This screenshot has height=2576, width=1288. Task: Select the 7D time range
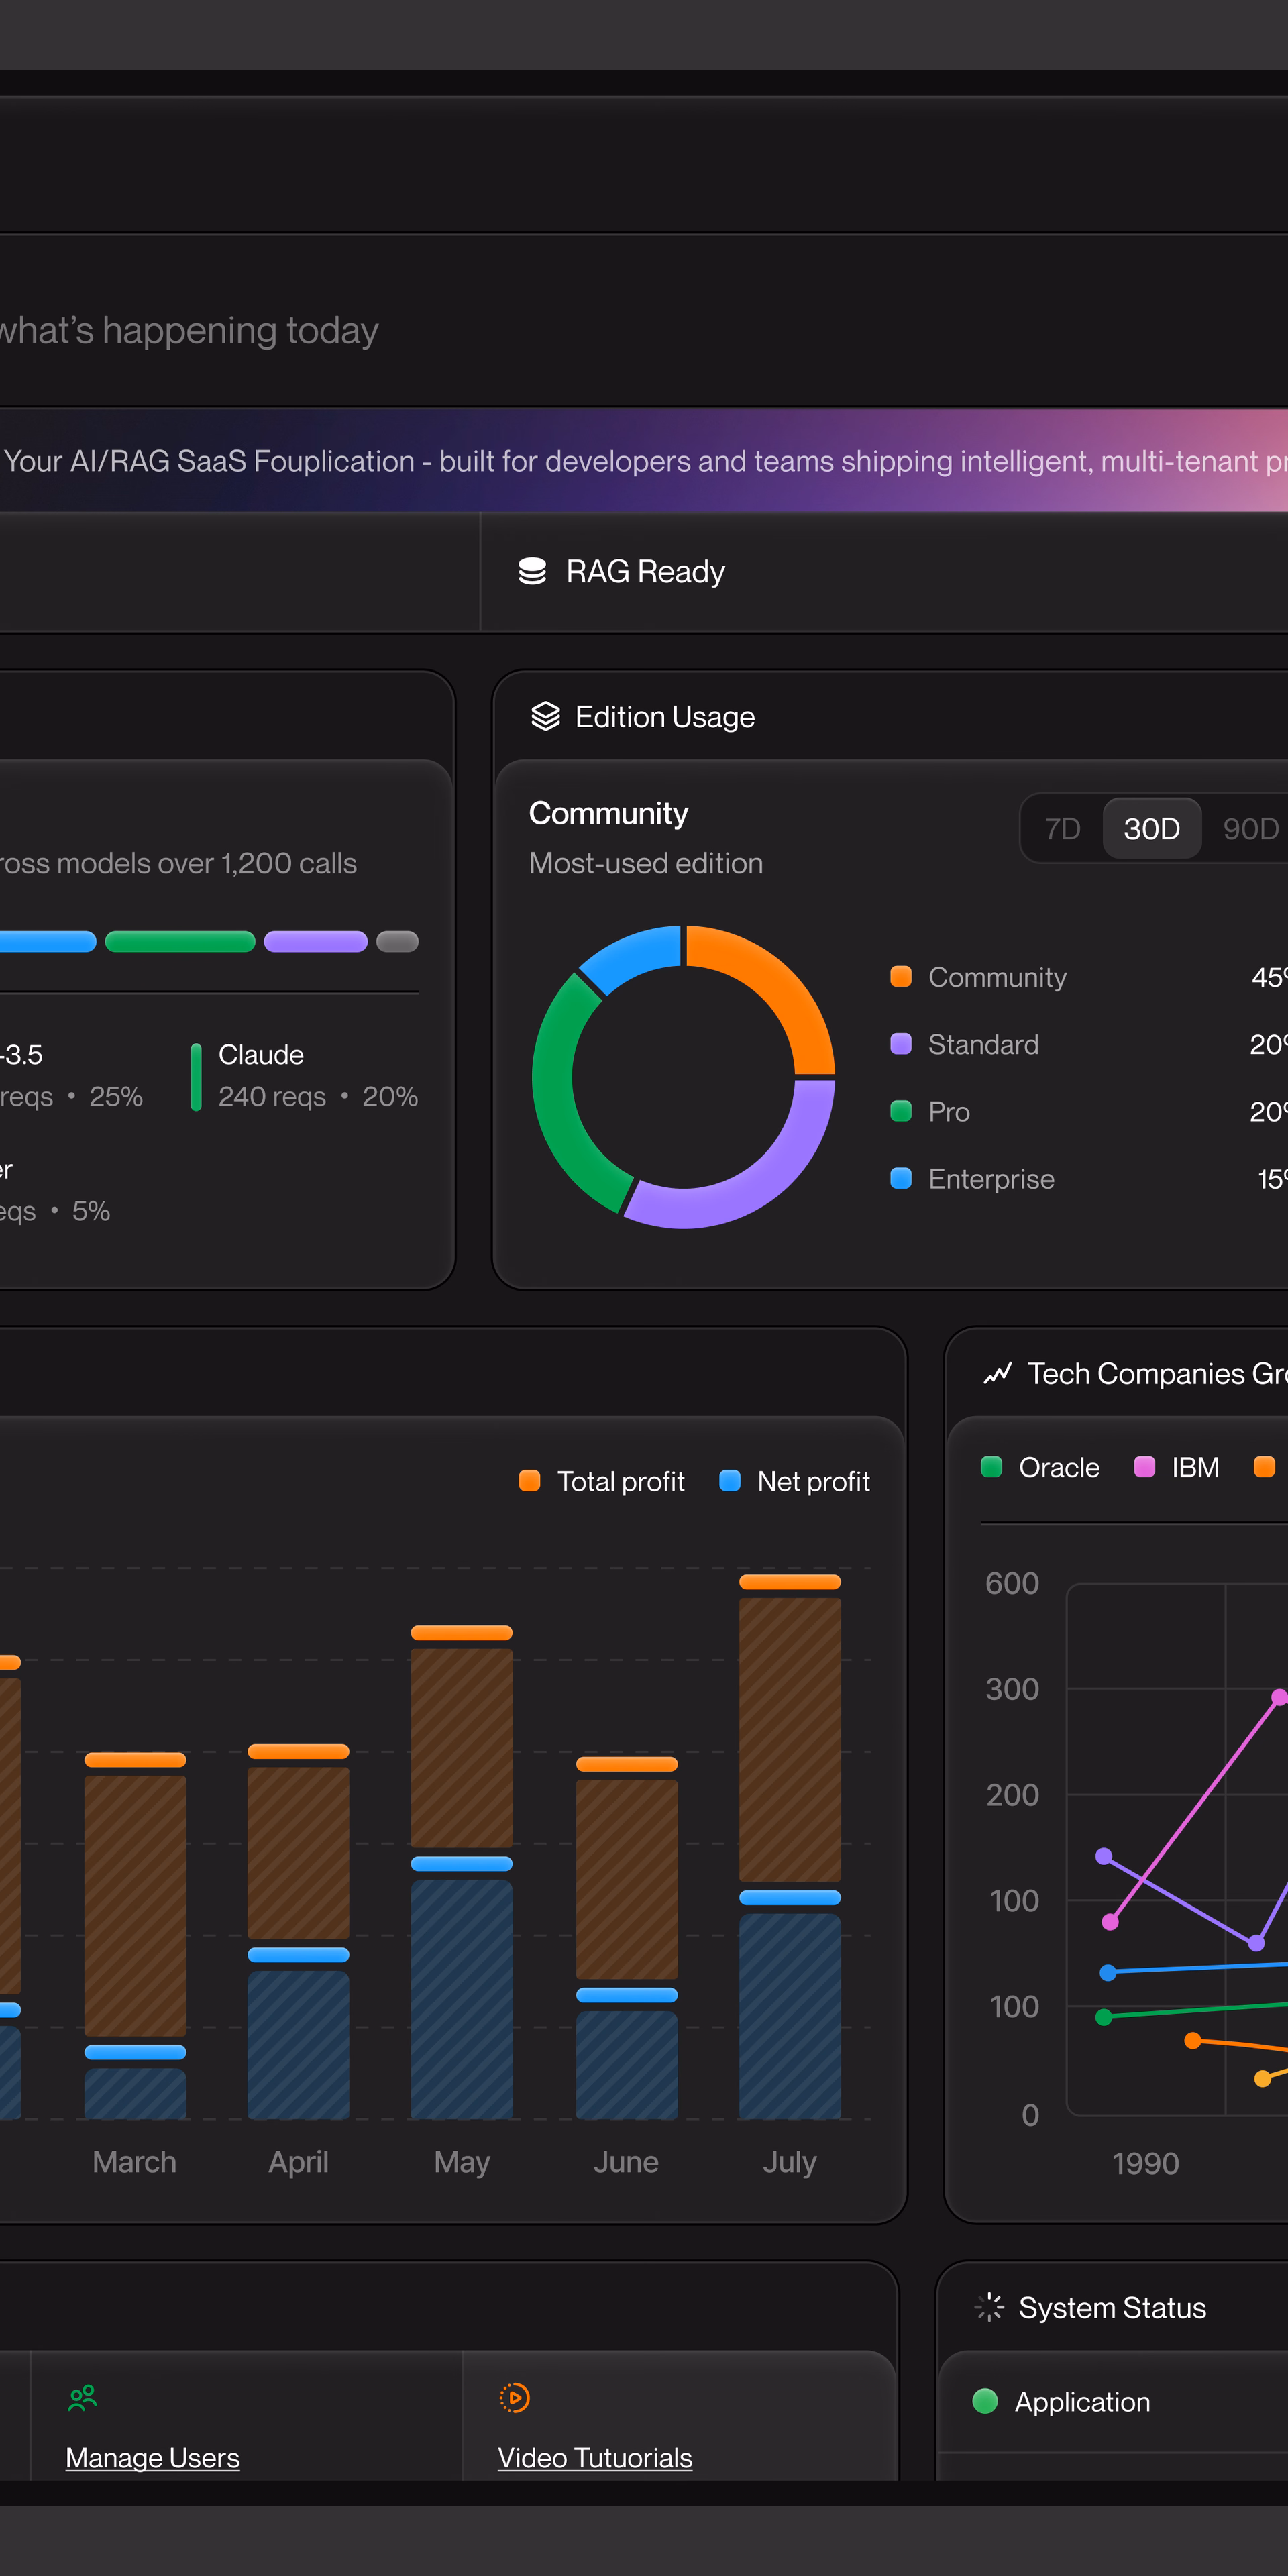pos(1062,828)
